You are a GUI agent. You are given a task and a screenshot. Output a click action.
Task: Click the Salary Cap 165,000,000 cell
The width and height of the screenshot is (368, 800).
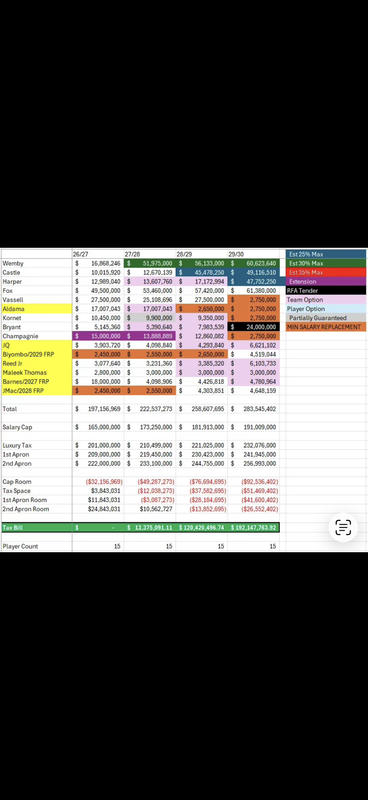pos(98,427)
